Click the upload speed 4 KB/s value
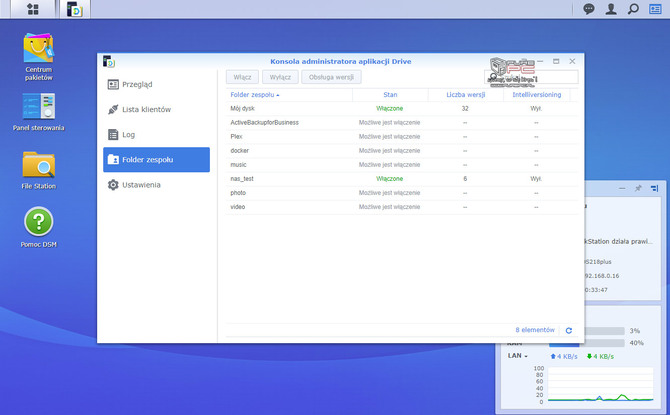Screen dimensions: 670x415 (x=564, y=356)
